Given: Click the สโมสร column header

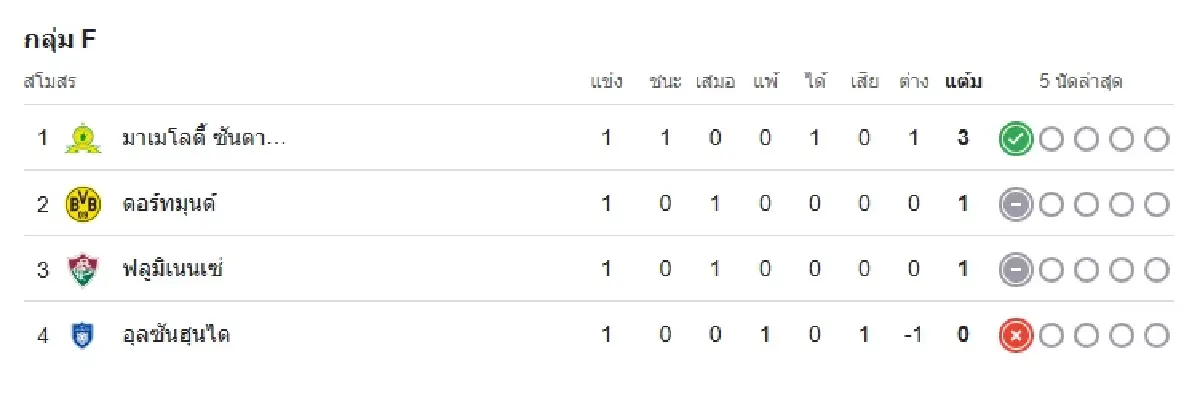Looking at the screenshot, I should click(50, 82).
